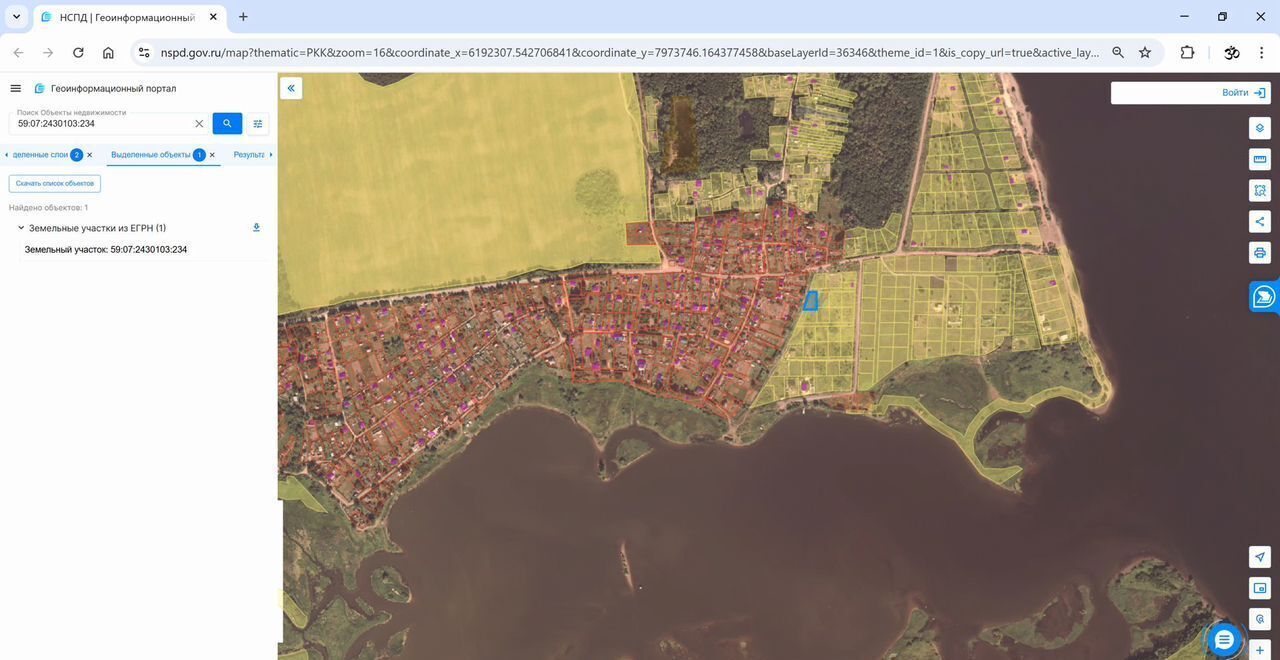Click the map location search tool icon

(x=1260, y=619)
